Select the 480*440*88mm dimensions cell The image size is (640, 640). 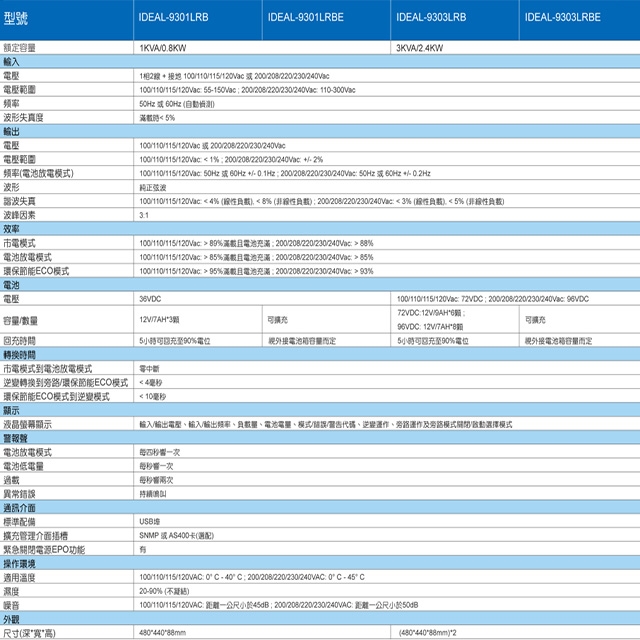click(x=164, y=632)
